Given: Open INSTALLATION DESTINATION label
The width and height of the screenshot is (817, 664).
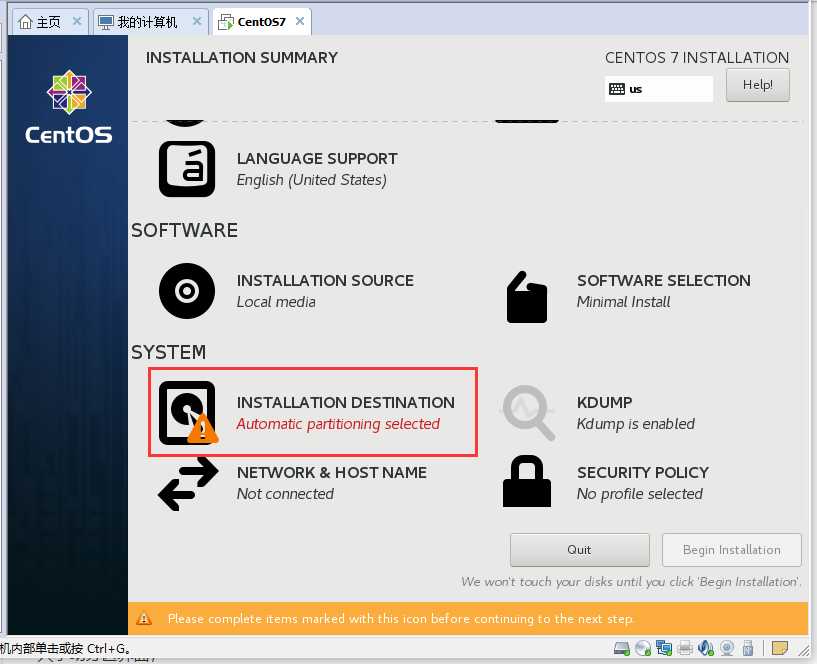Looking at the screenshot, I should coord(345,403).
